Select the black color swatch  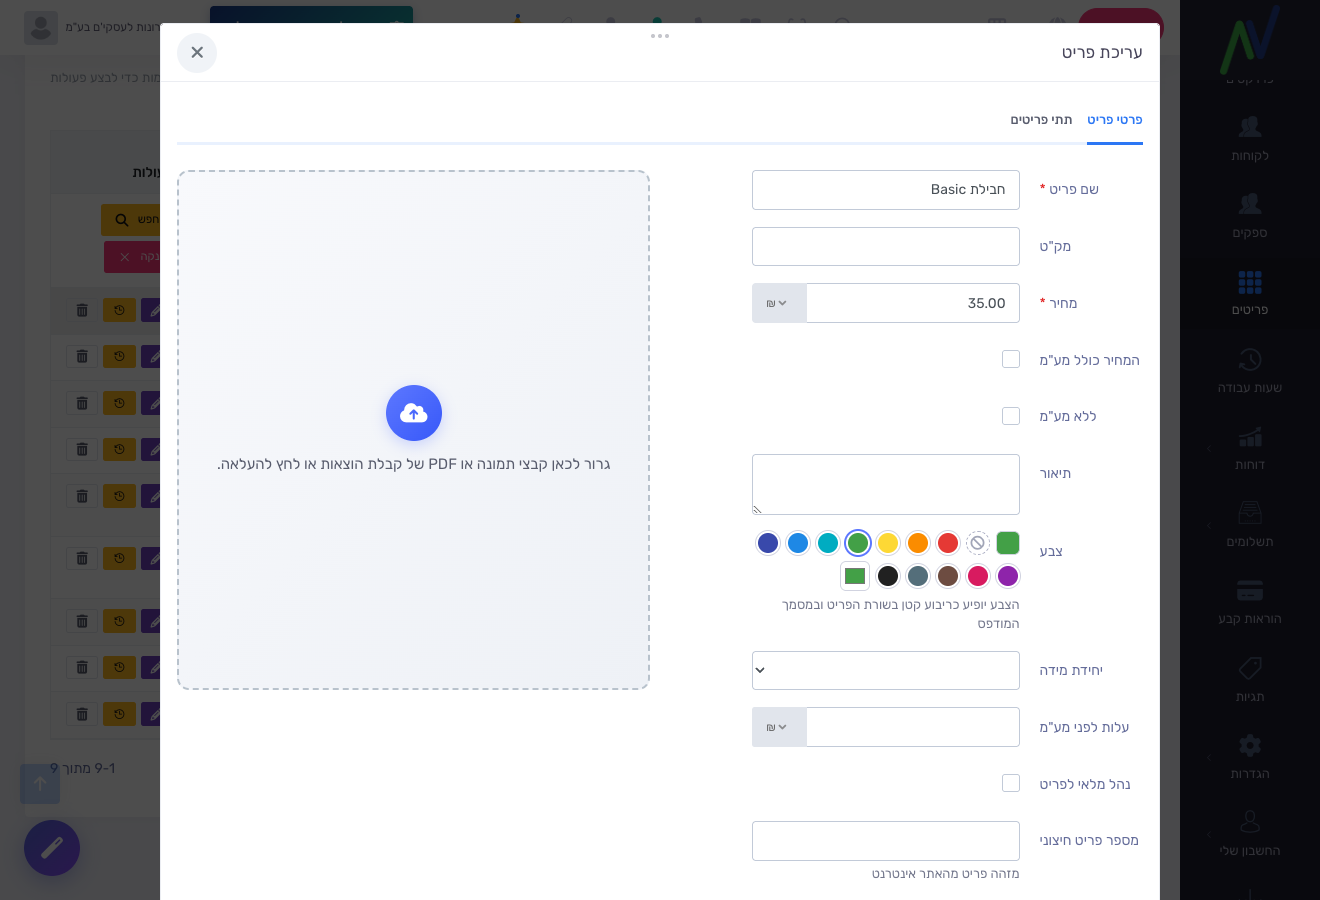coord(888,576)
